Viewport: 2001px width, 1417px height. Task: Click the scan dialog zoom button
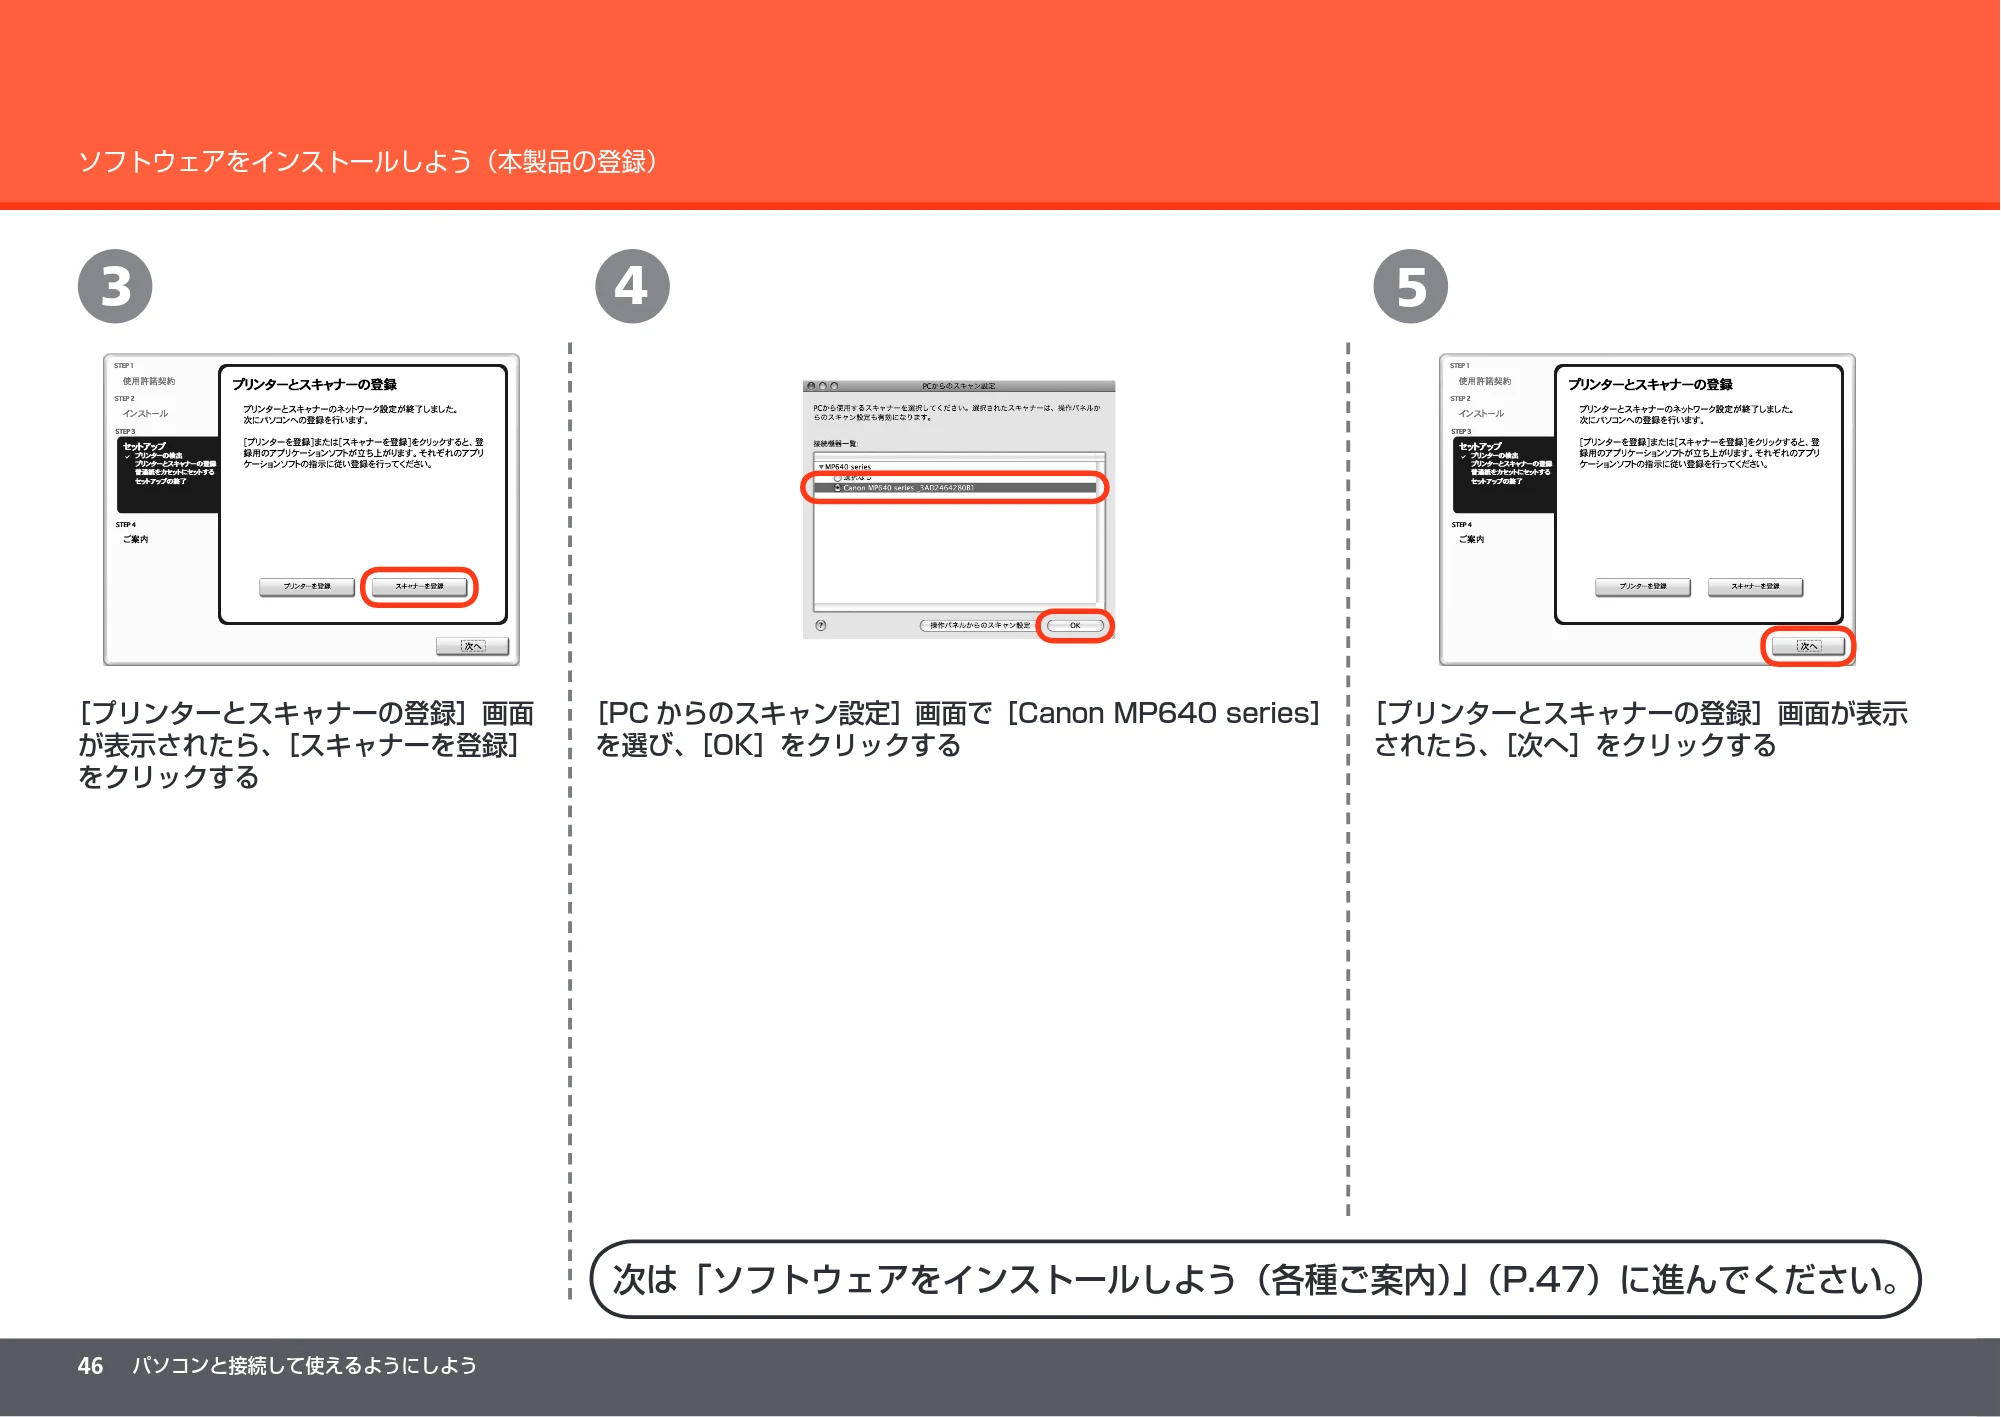(x=834, y=386)
